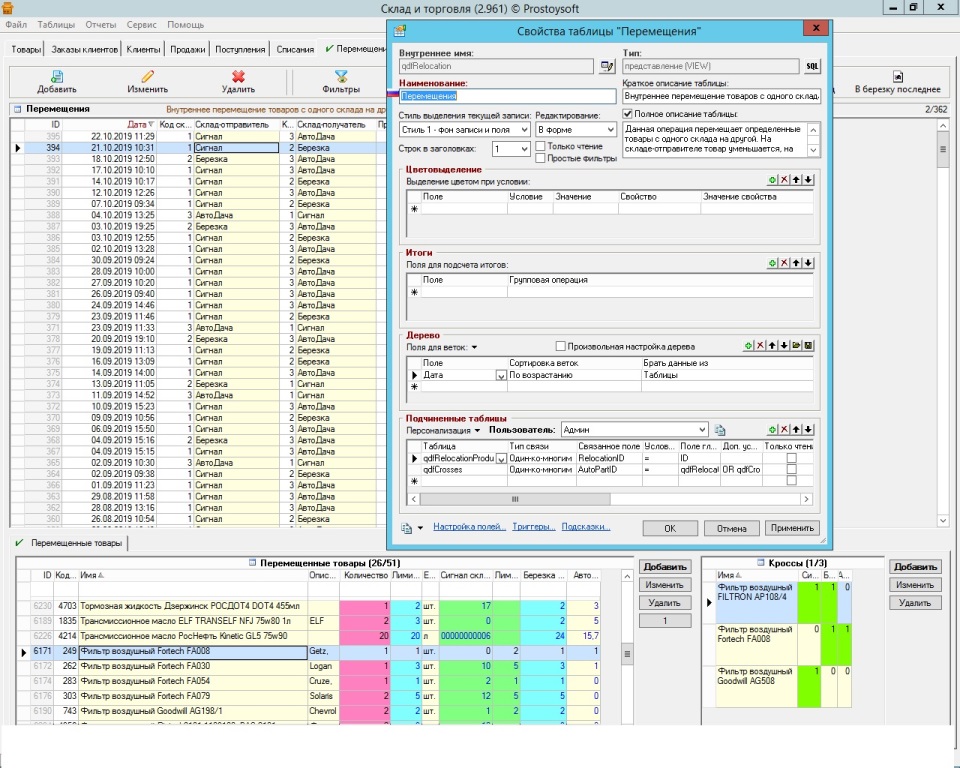Click the copy icon next to Пользователь dropdown
The height and width of the screenshot is (768, 960).
pyautogui.click(x=719, y=429)
